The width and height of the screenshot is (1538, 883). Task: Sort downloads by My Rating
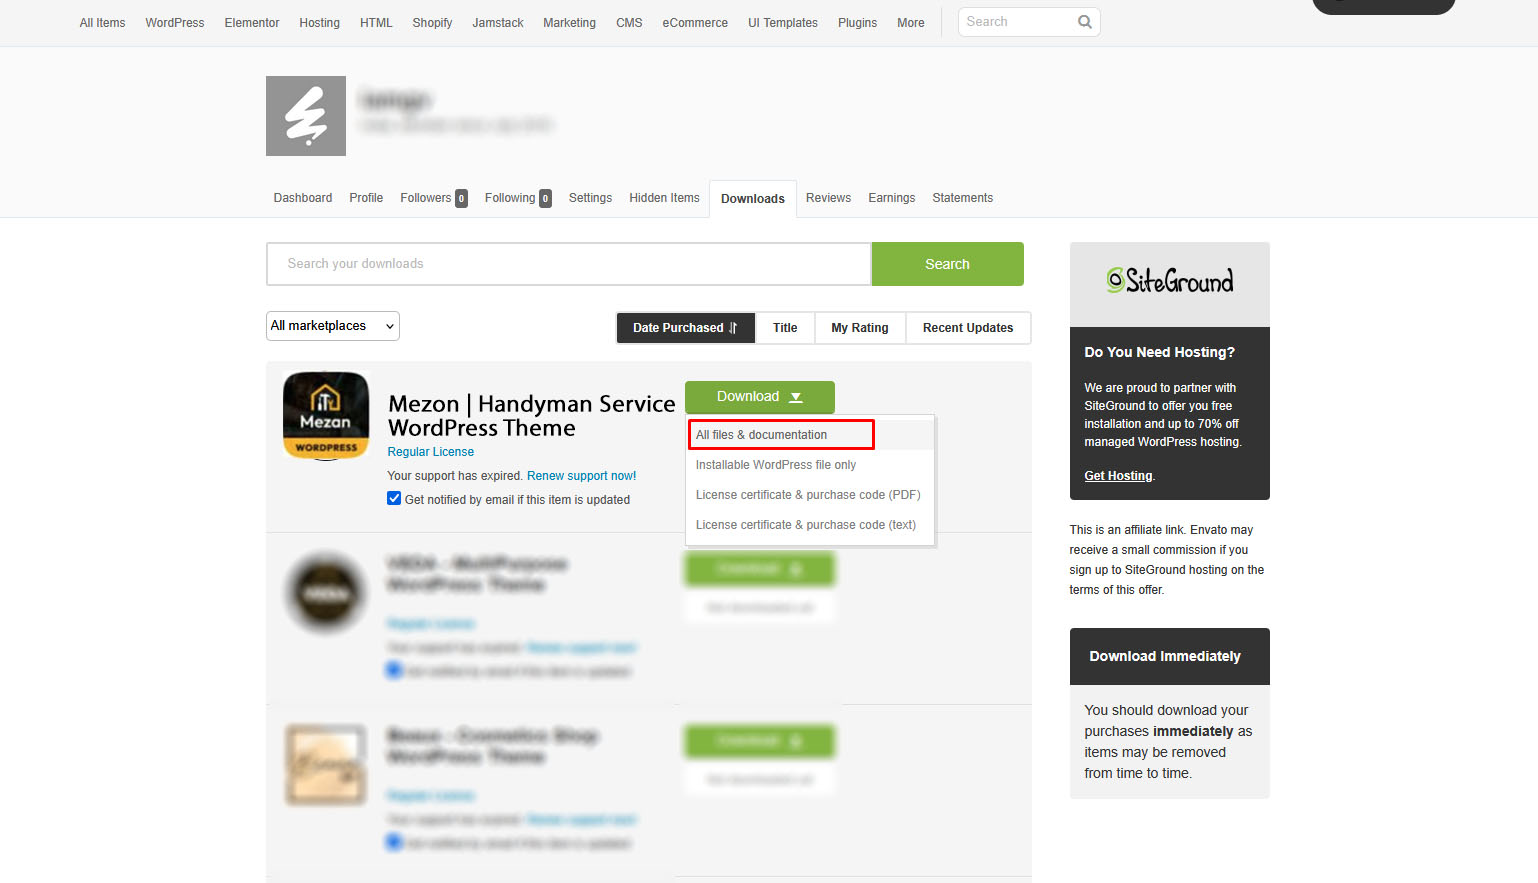859,328
